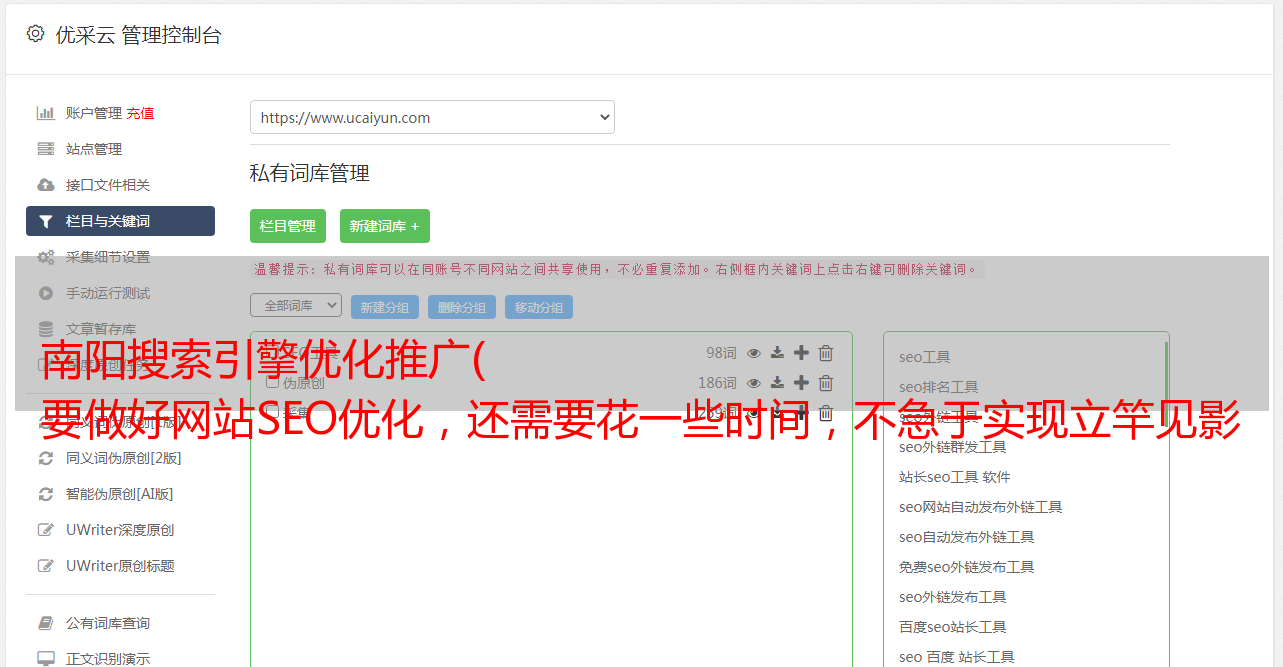Click the database icon for 文章暂存库
The height and width of the screenshot is (667, 1283).
coord(46,329)
